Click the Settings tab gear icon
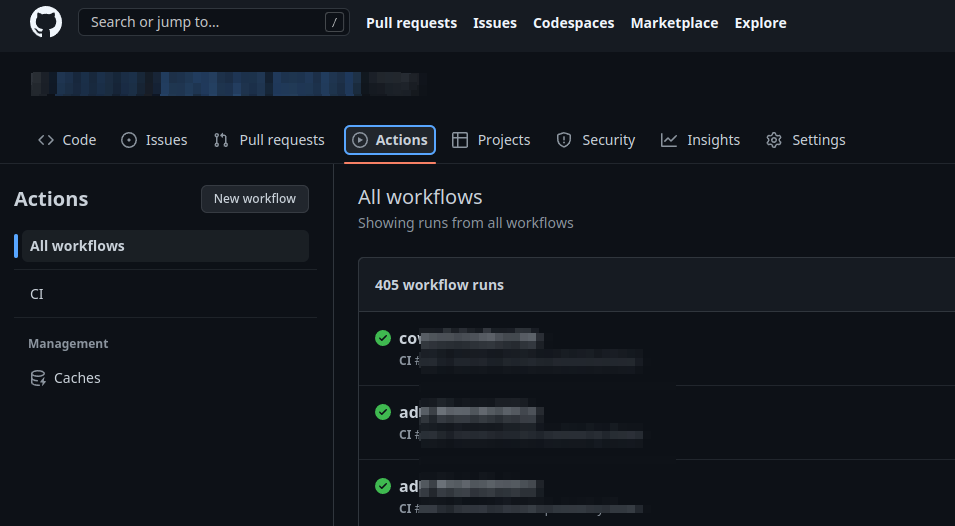Screen dimensions: 955x526 [774, 140]
